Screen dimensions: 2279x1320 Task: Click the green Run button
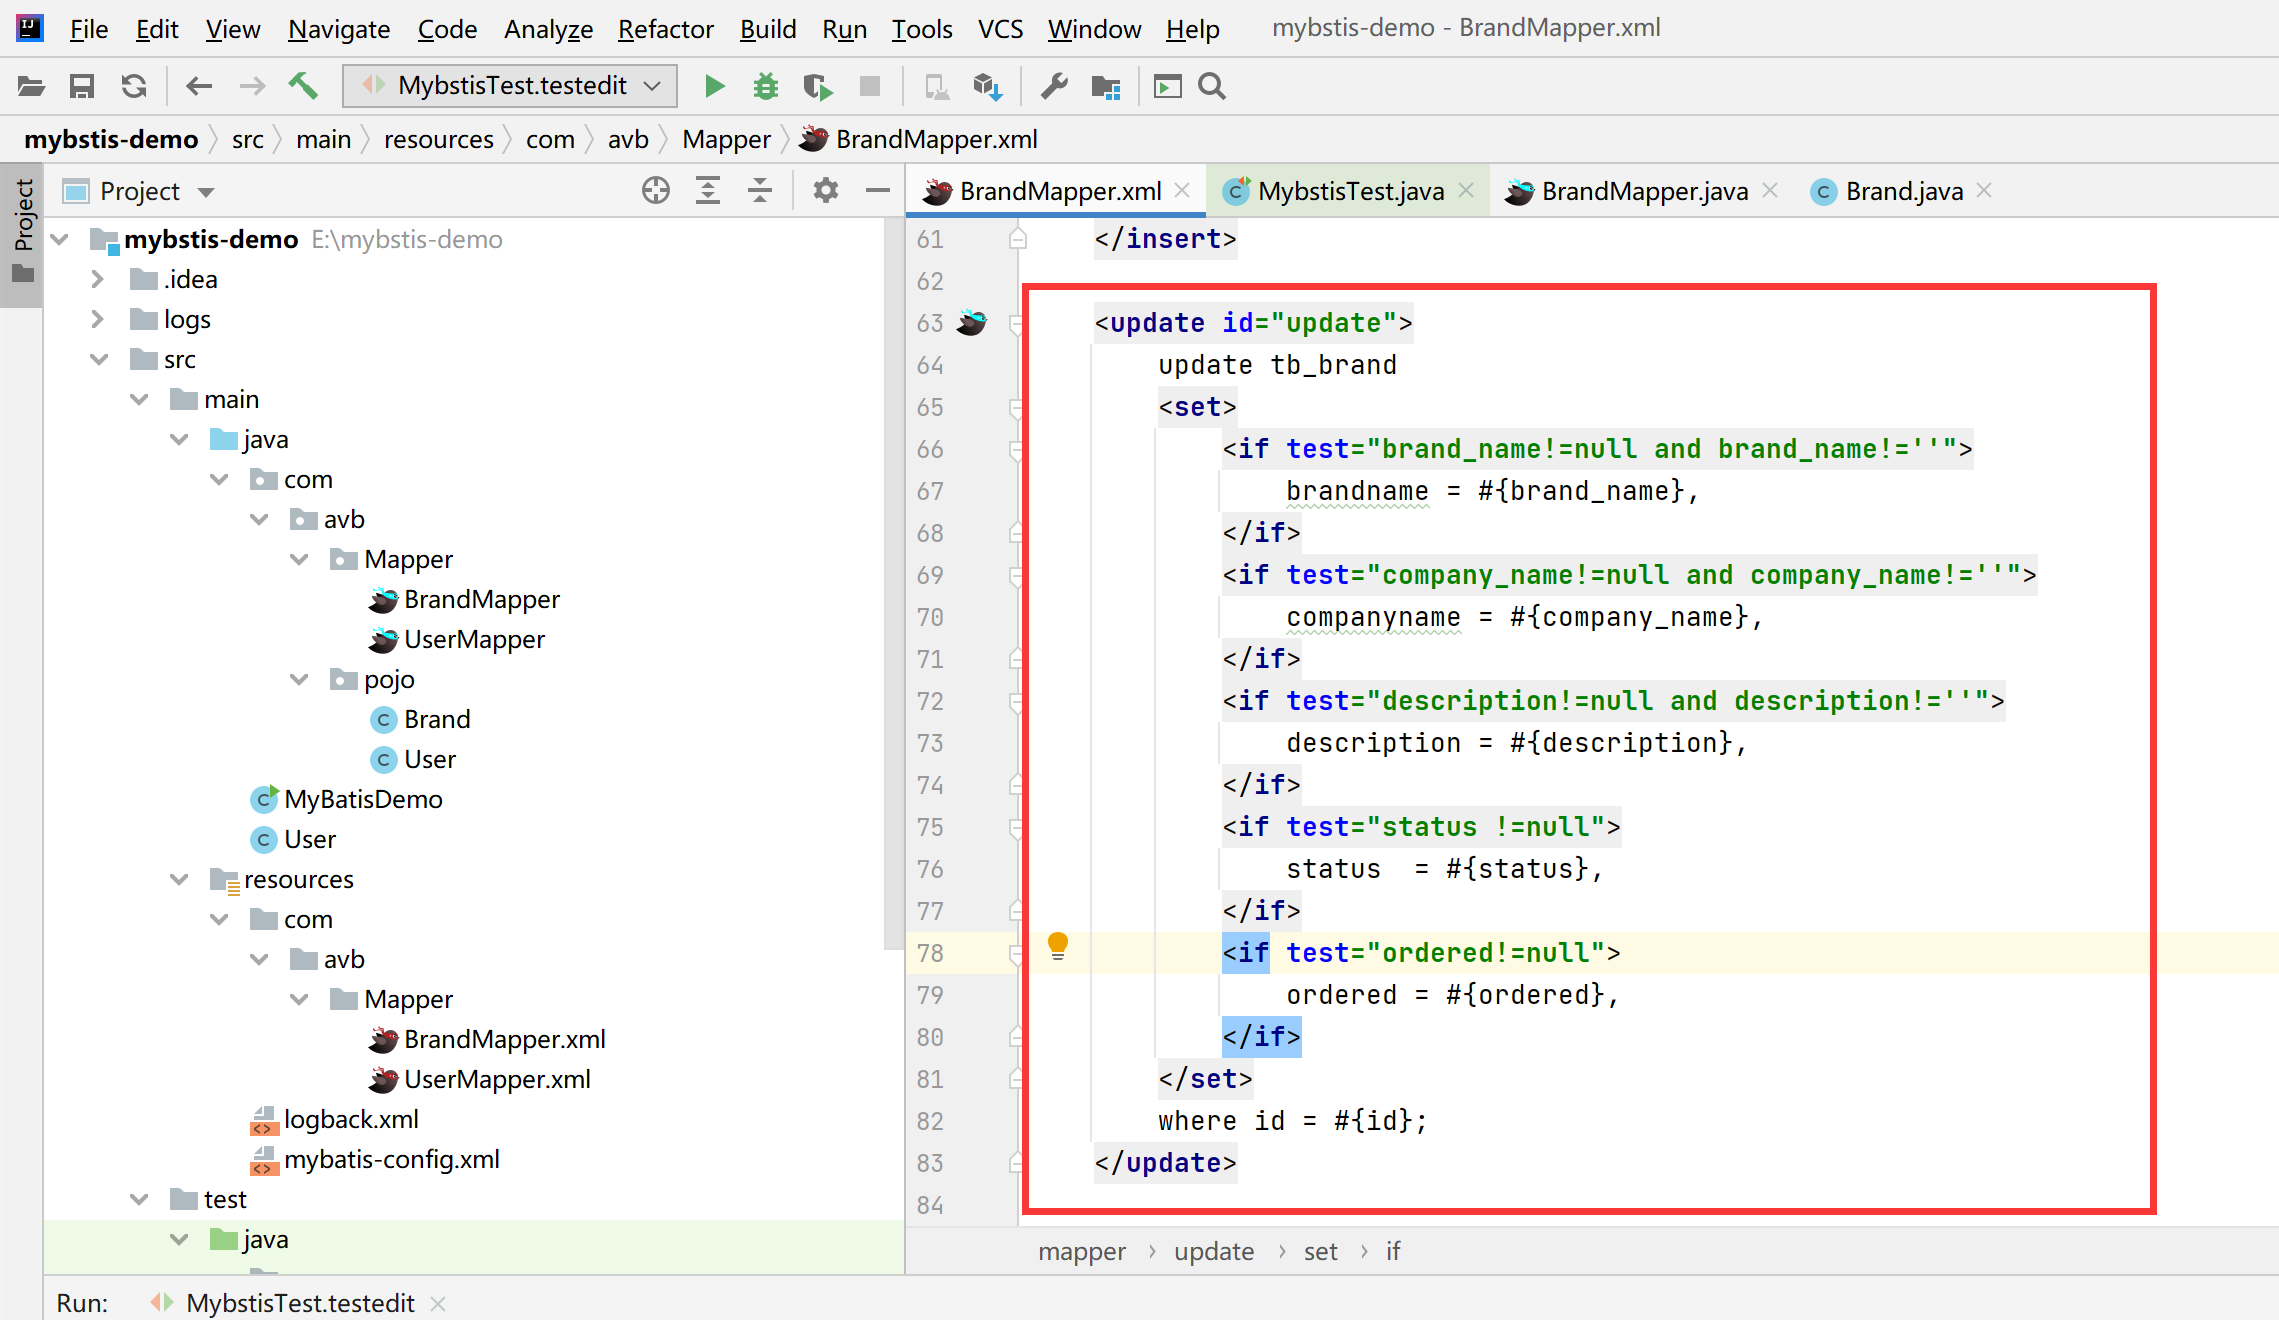coord(714,86)
